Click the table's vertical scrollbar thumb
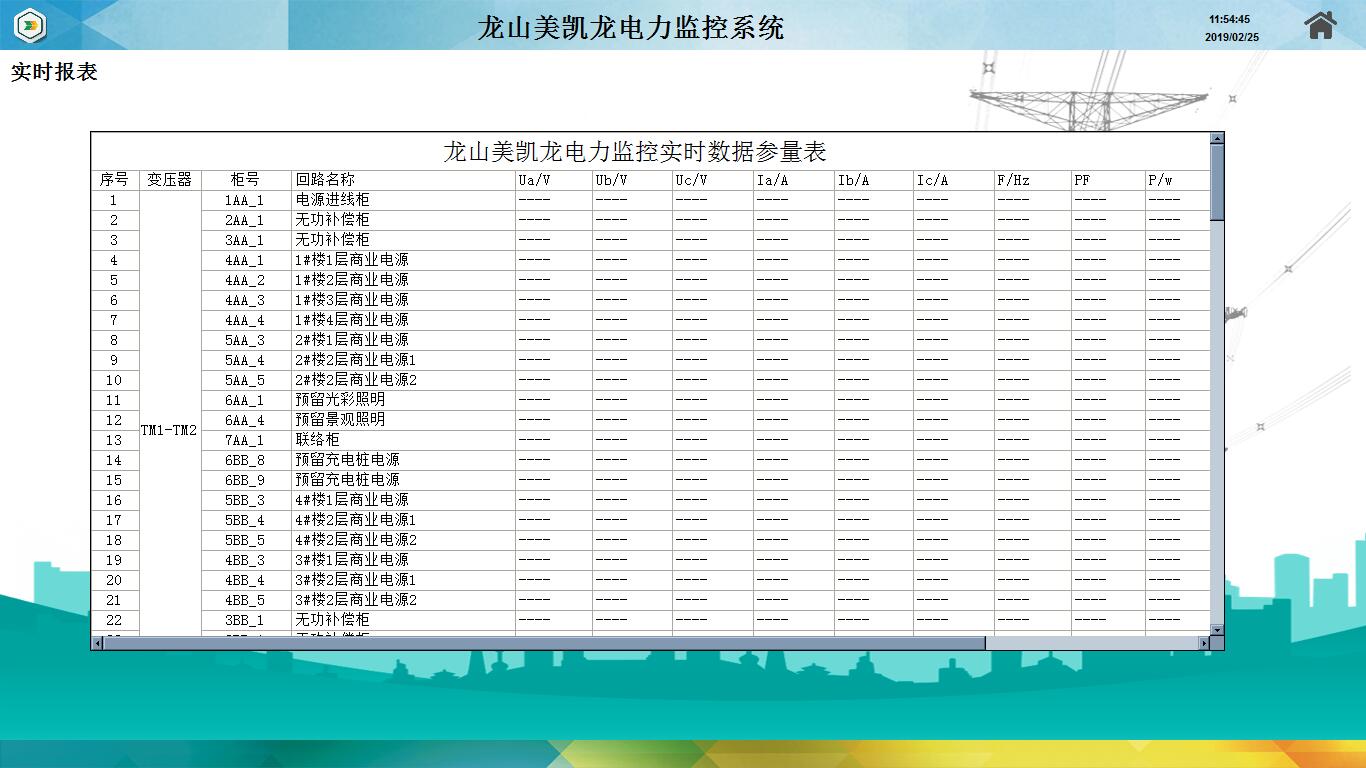 [1217, 182]
